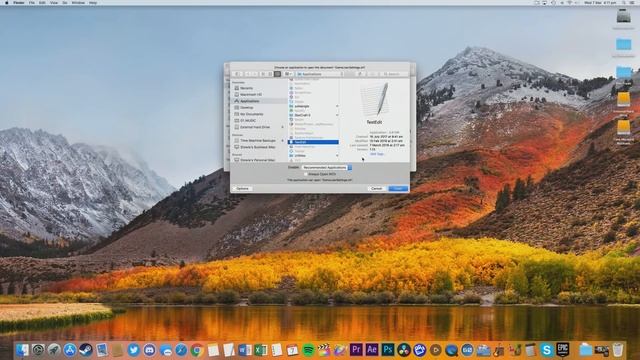Open the File menu

coord(31,2)
